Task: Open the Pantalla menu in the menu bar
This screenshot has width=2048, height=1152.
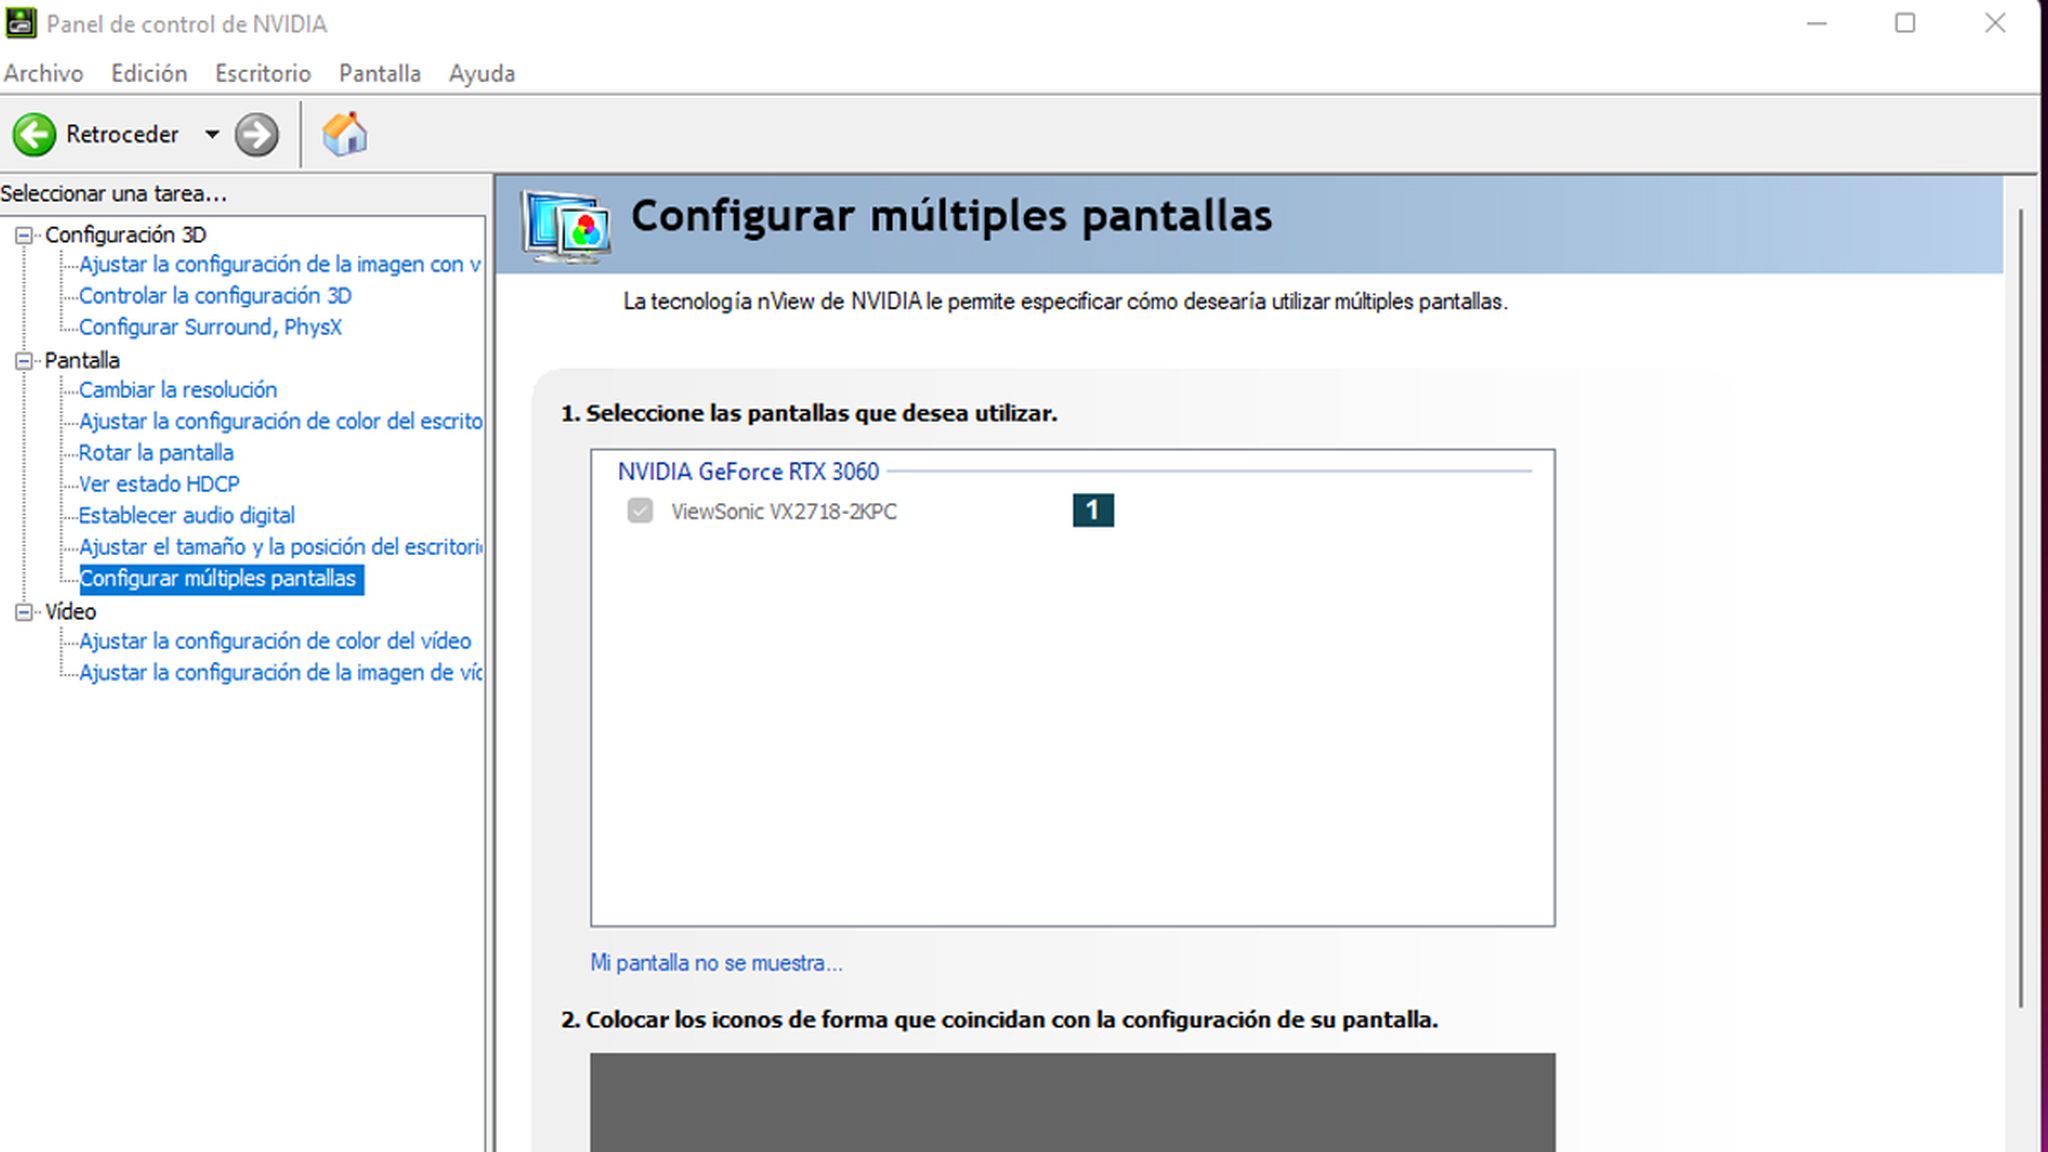Action: click(378, 73)
